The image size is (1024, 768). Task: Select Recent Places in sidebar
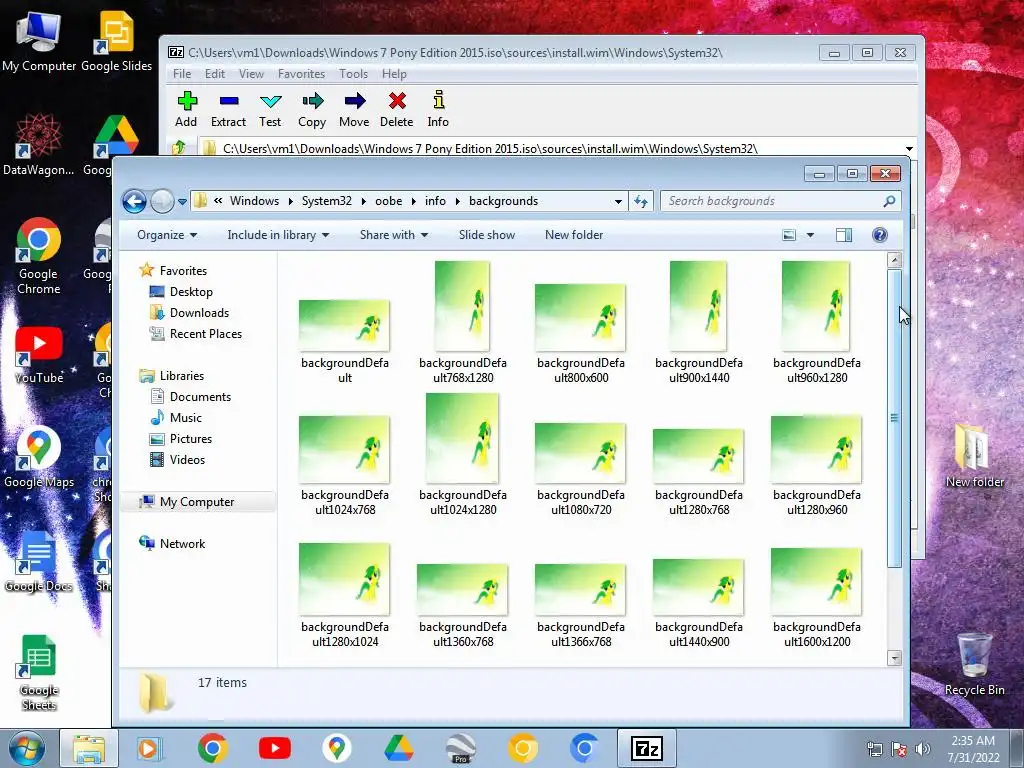(x=206, y=334)
